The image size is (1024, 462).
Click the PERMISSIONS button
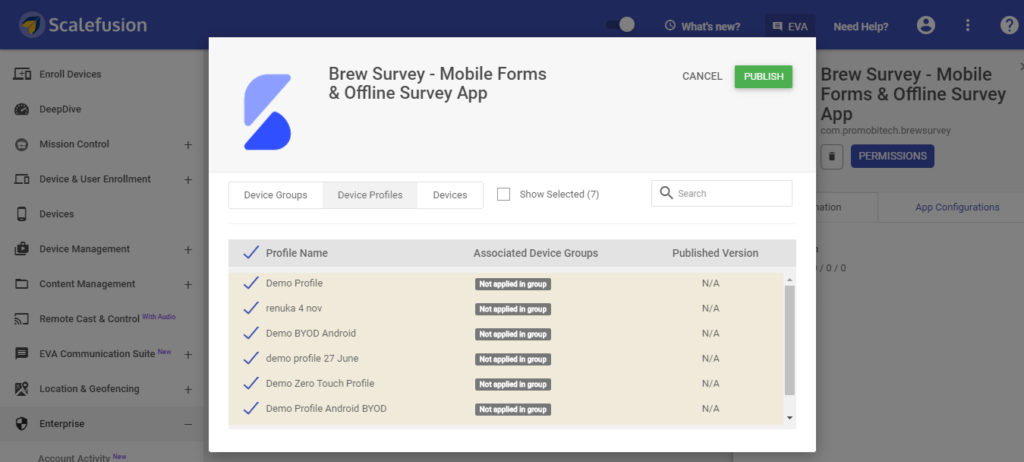point(892,156)
